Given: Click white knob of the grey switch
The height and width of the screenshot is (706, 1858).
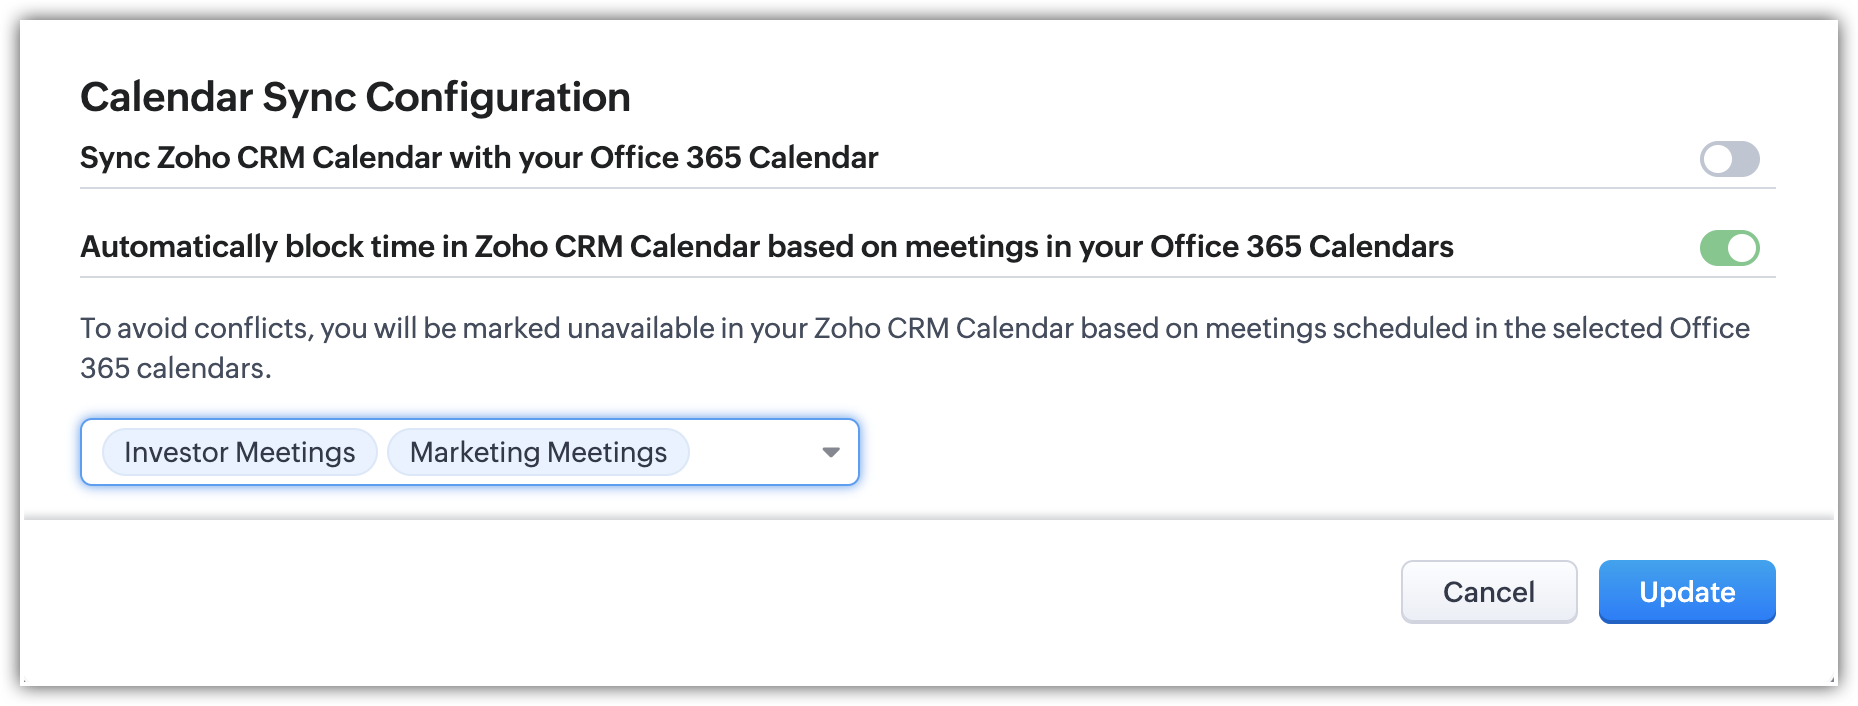Looking at the screenshot, I should pos(1717,159).
